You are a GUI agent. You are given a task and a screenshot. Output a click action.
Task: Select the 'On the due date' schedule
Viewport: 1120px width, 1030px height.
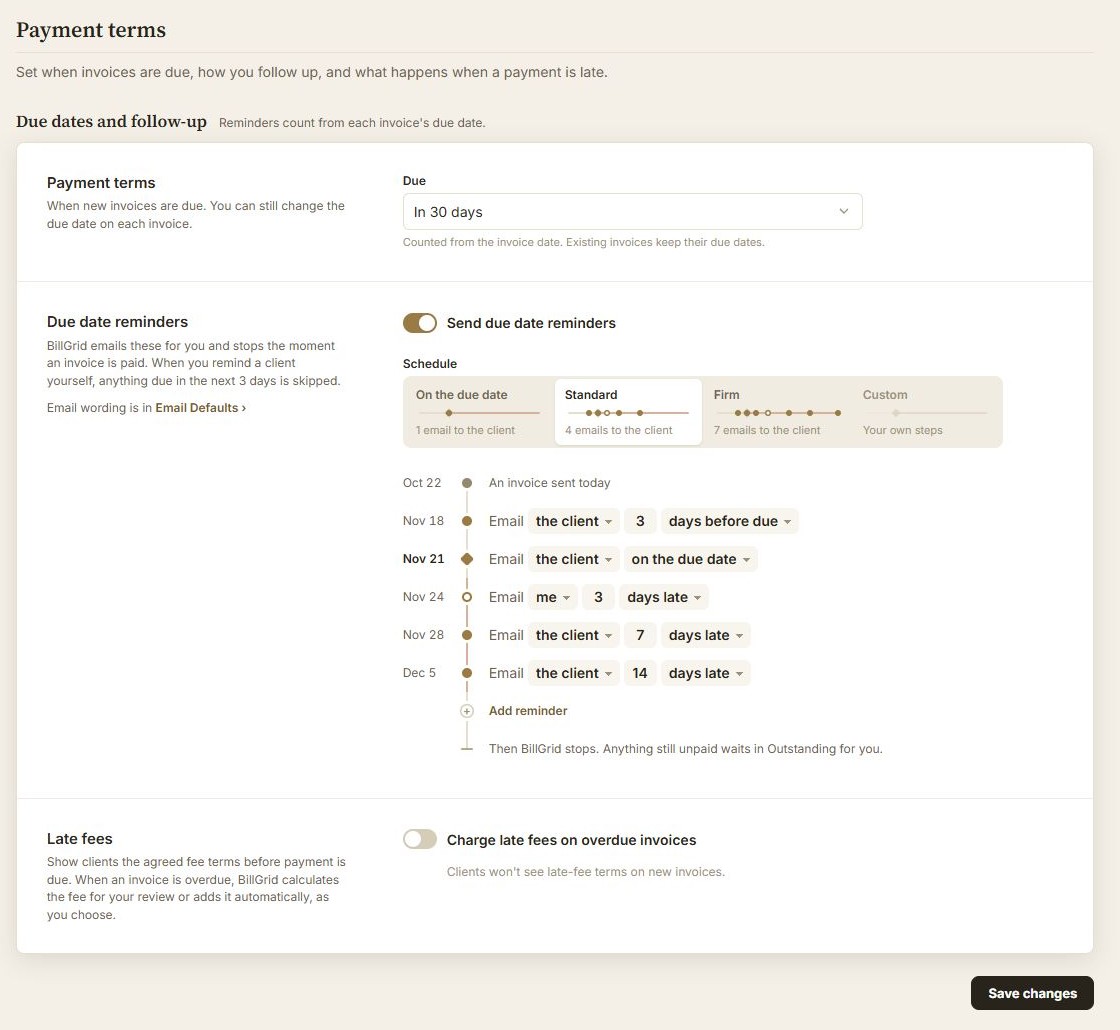(479, 412)
